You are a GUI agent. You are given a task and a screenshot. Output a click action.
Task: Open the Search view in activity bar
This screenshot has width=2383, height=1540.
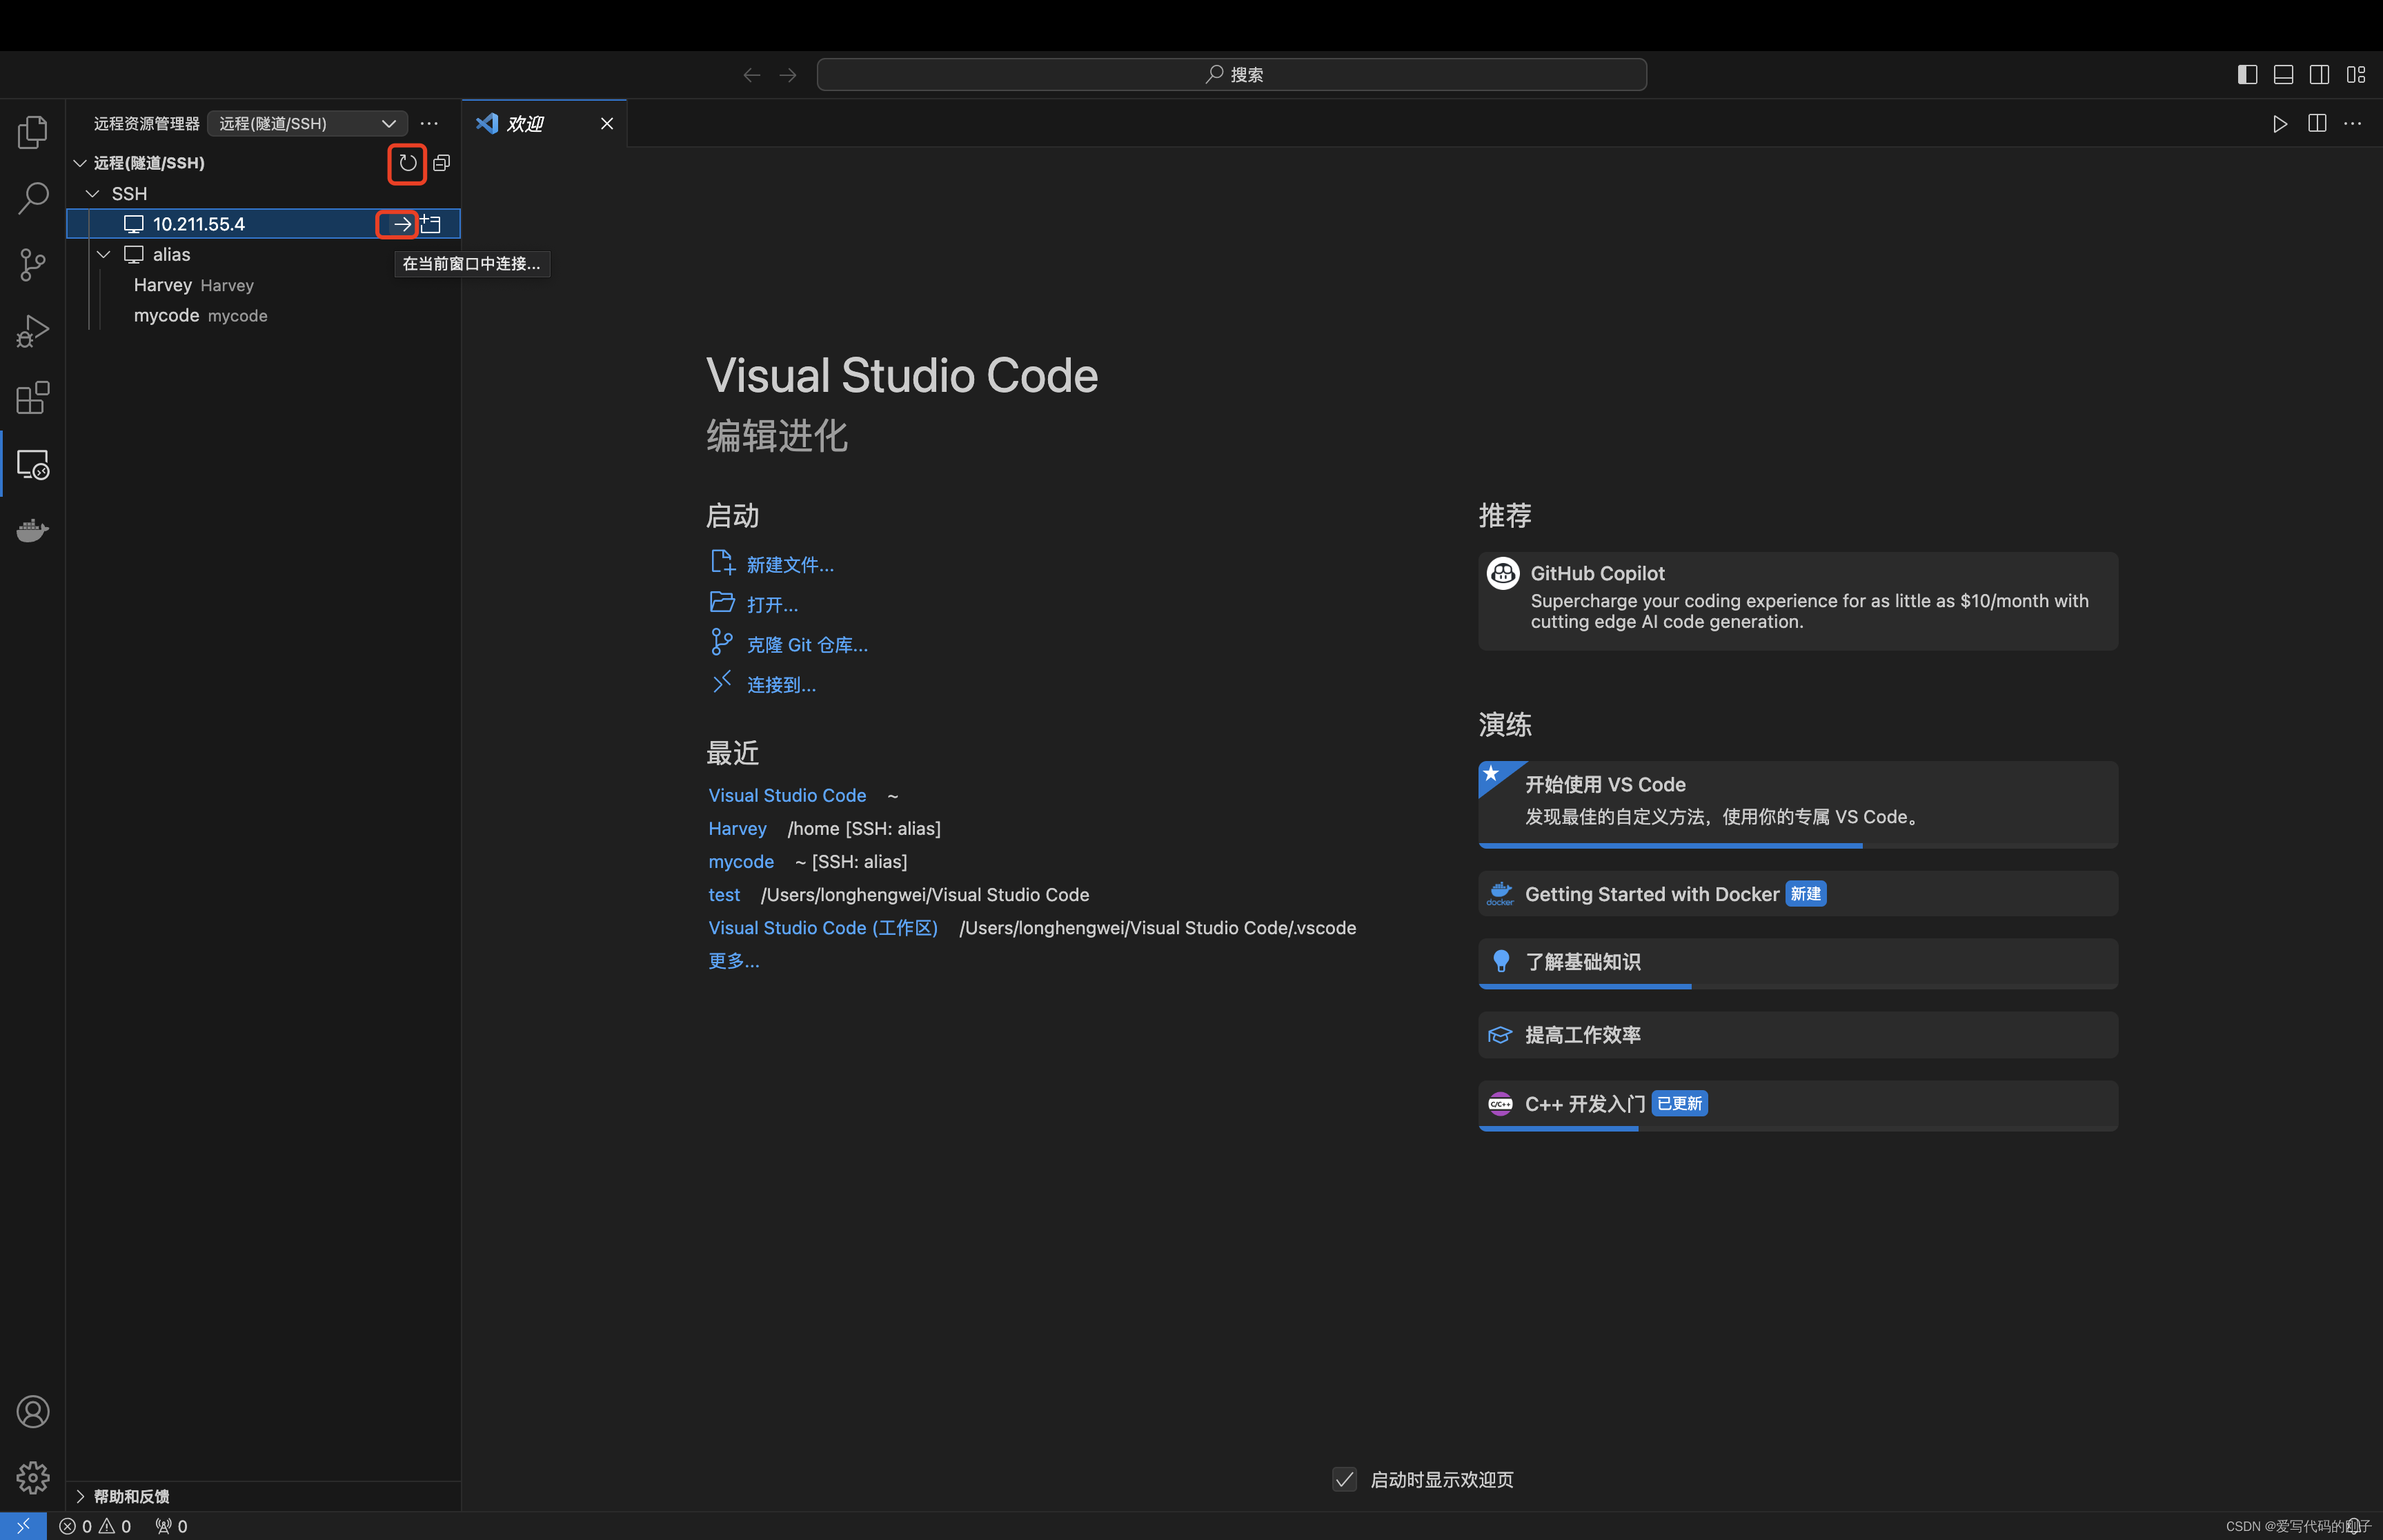click(x=32, y=198)
